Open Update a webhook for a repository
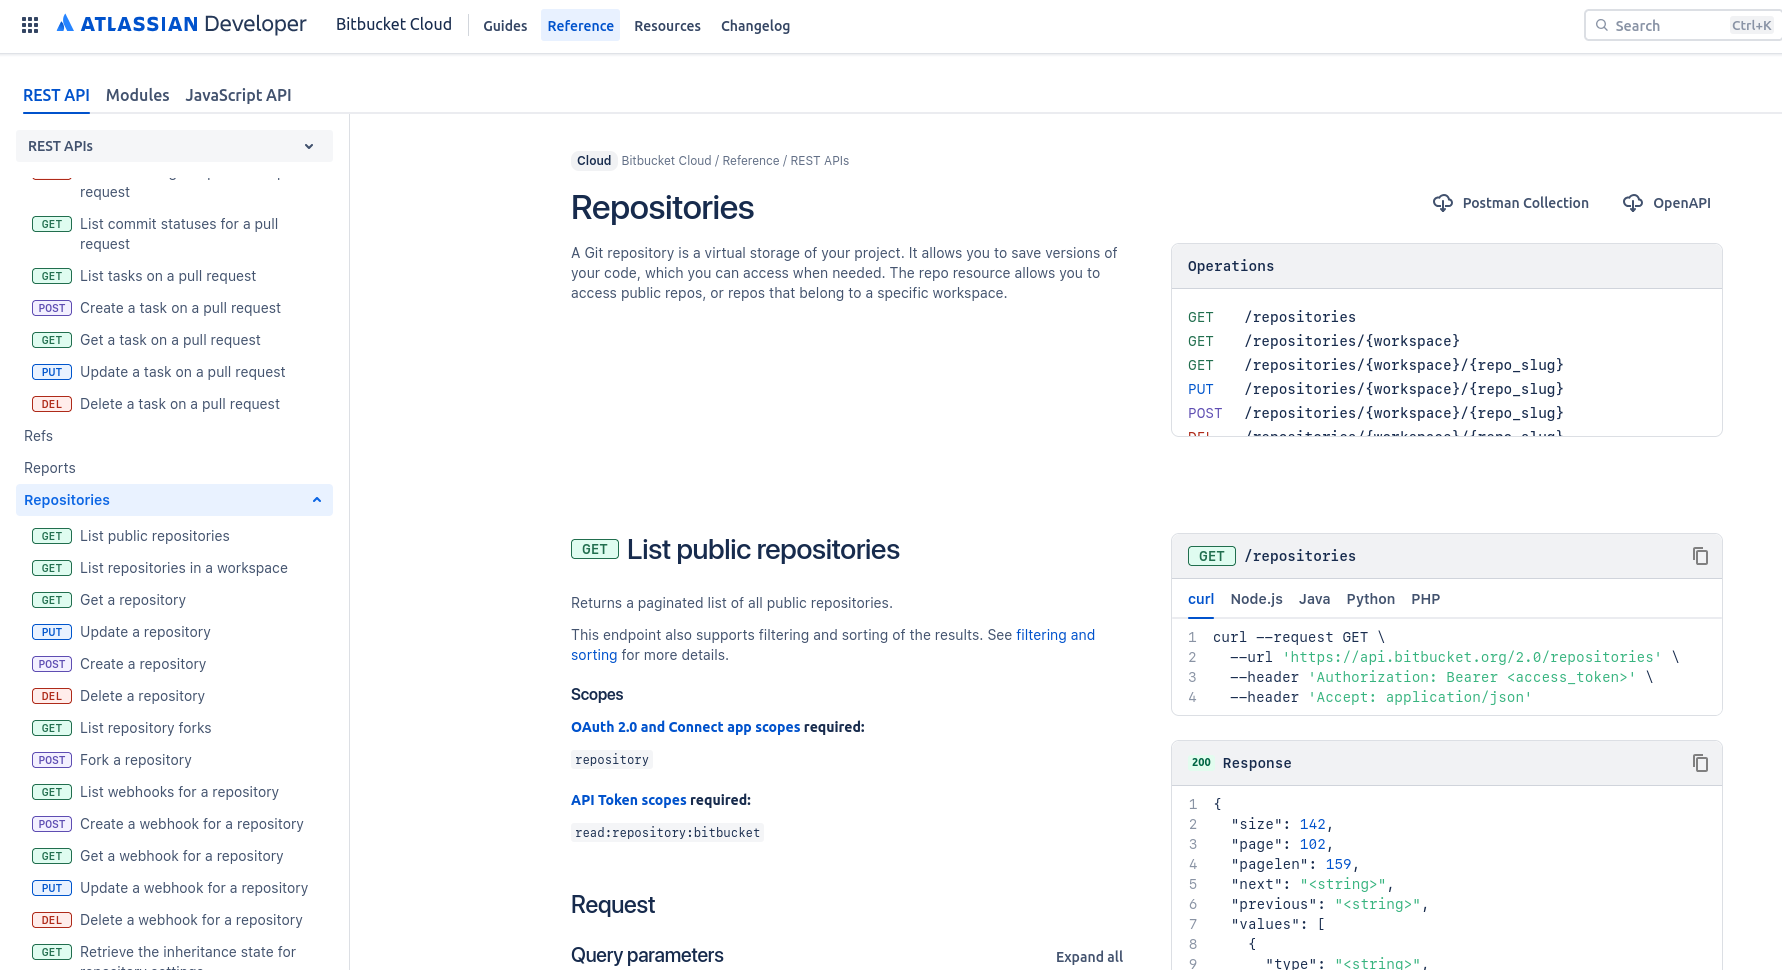This screenshot has width=1782, height=970. 194,888
